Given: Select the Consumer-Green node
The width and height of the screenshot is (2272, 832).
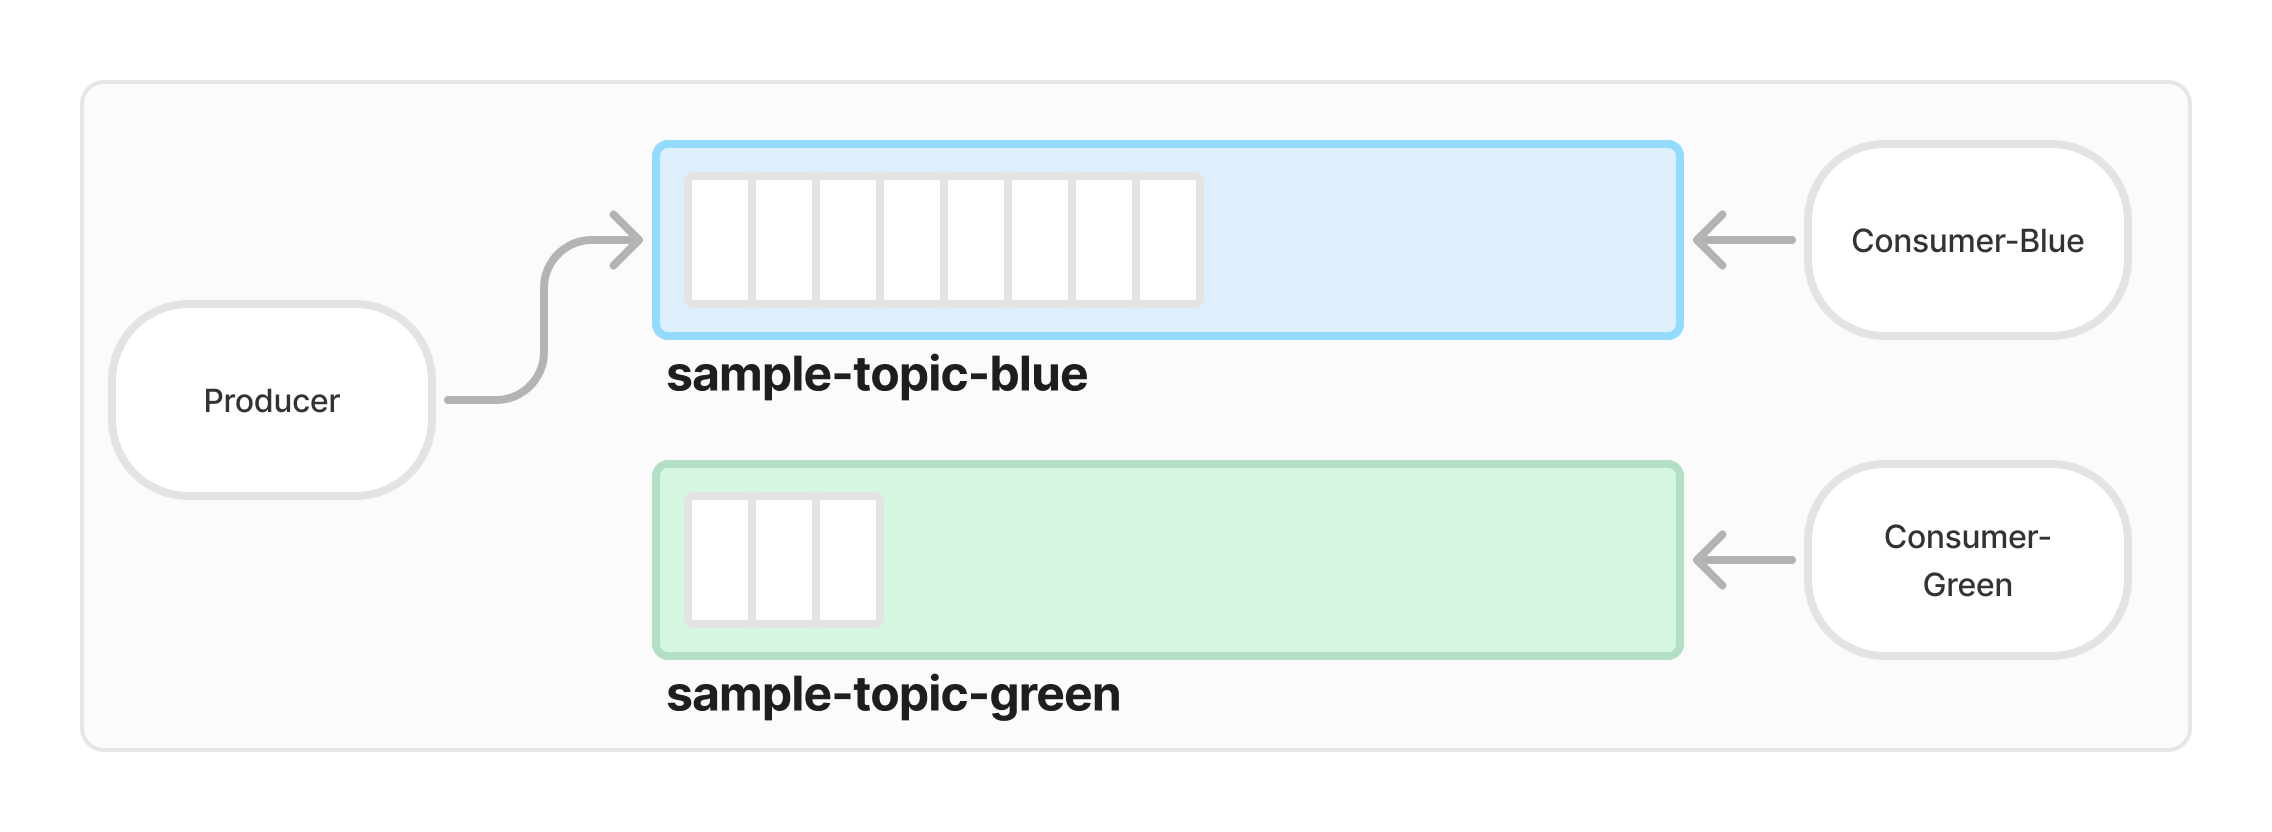Looking at the screenshot, I should pos(1966,560).
